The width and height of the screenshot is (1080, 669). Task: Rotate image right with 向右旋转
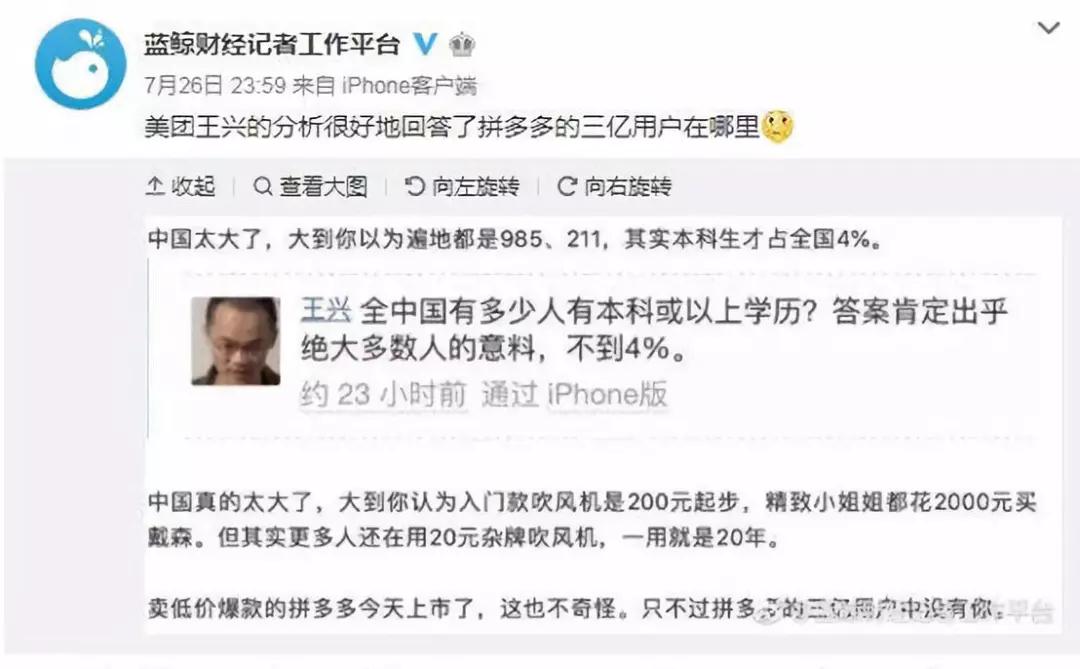coord(614,186)
